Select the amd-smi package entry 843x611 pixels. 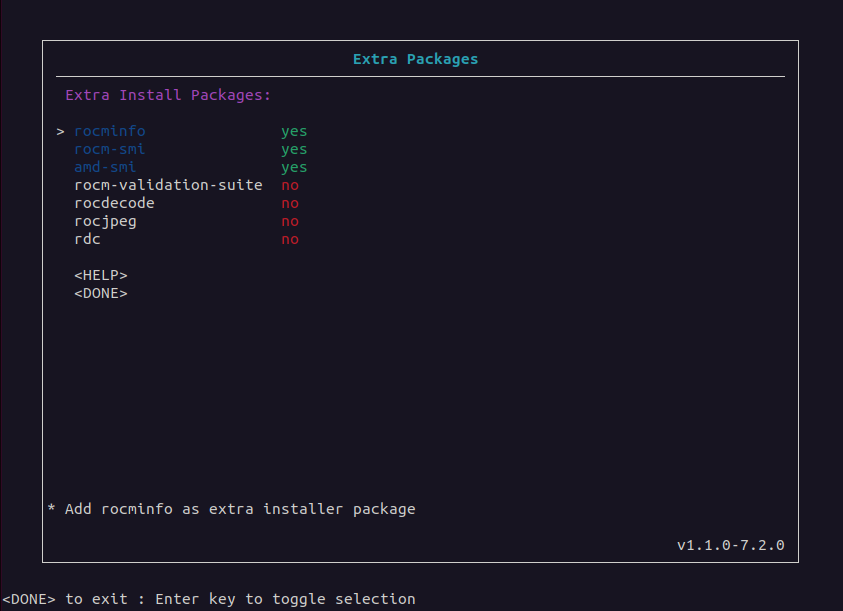click(105, 167)
